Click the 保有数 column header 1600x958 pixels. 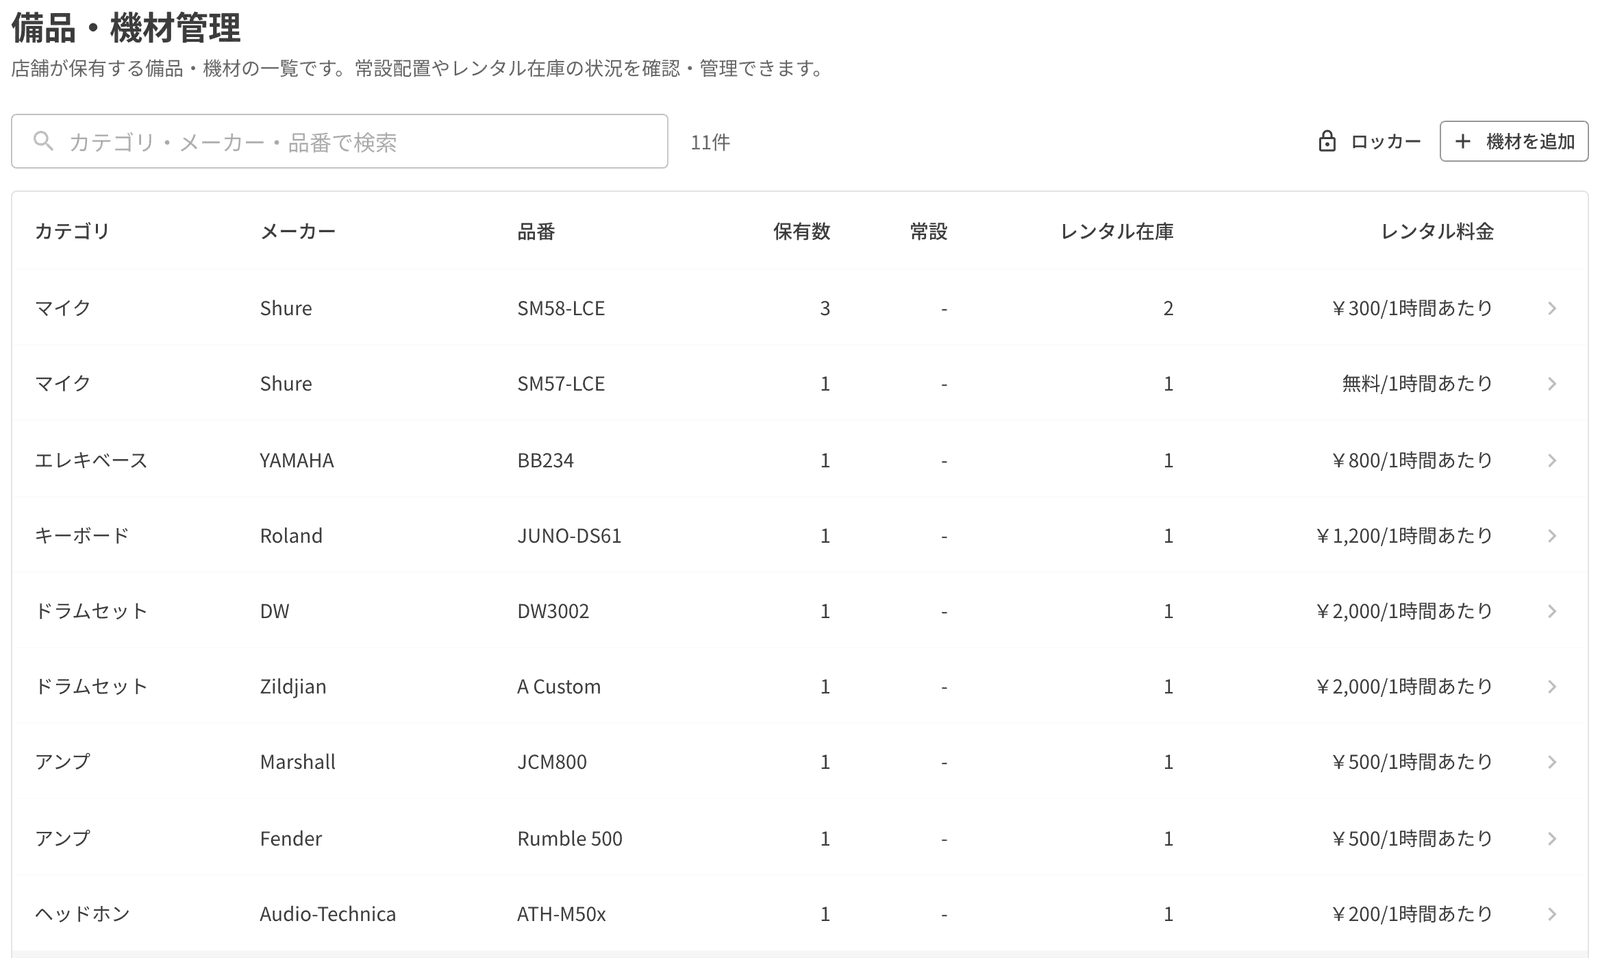pyautogui.click(x=802, y=231)
